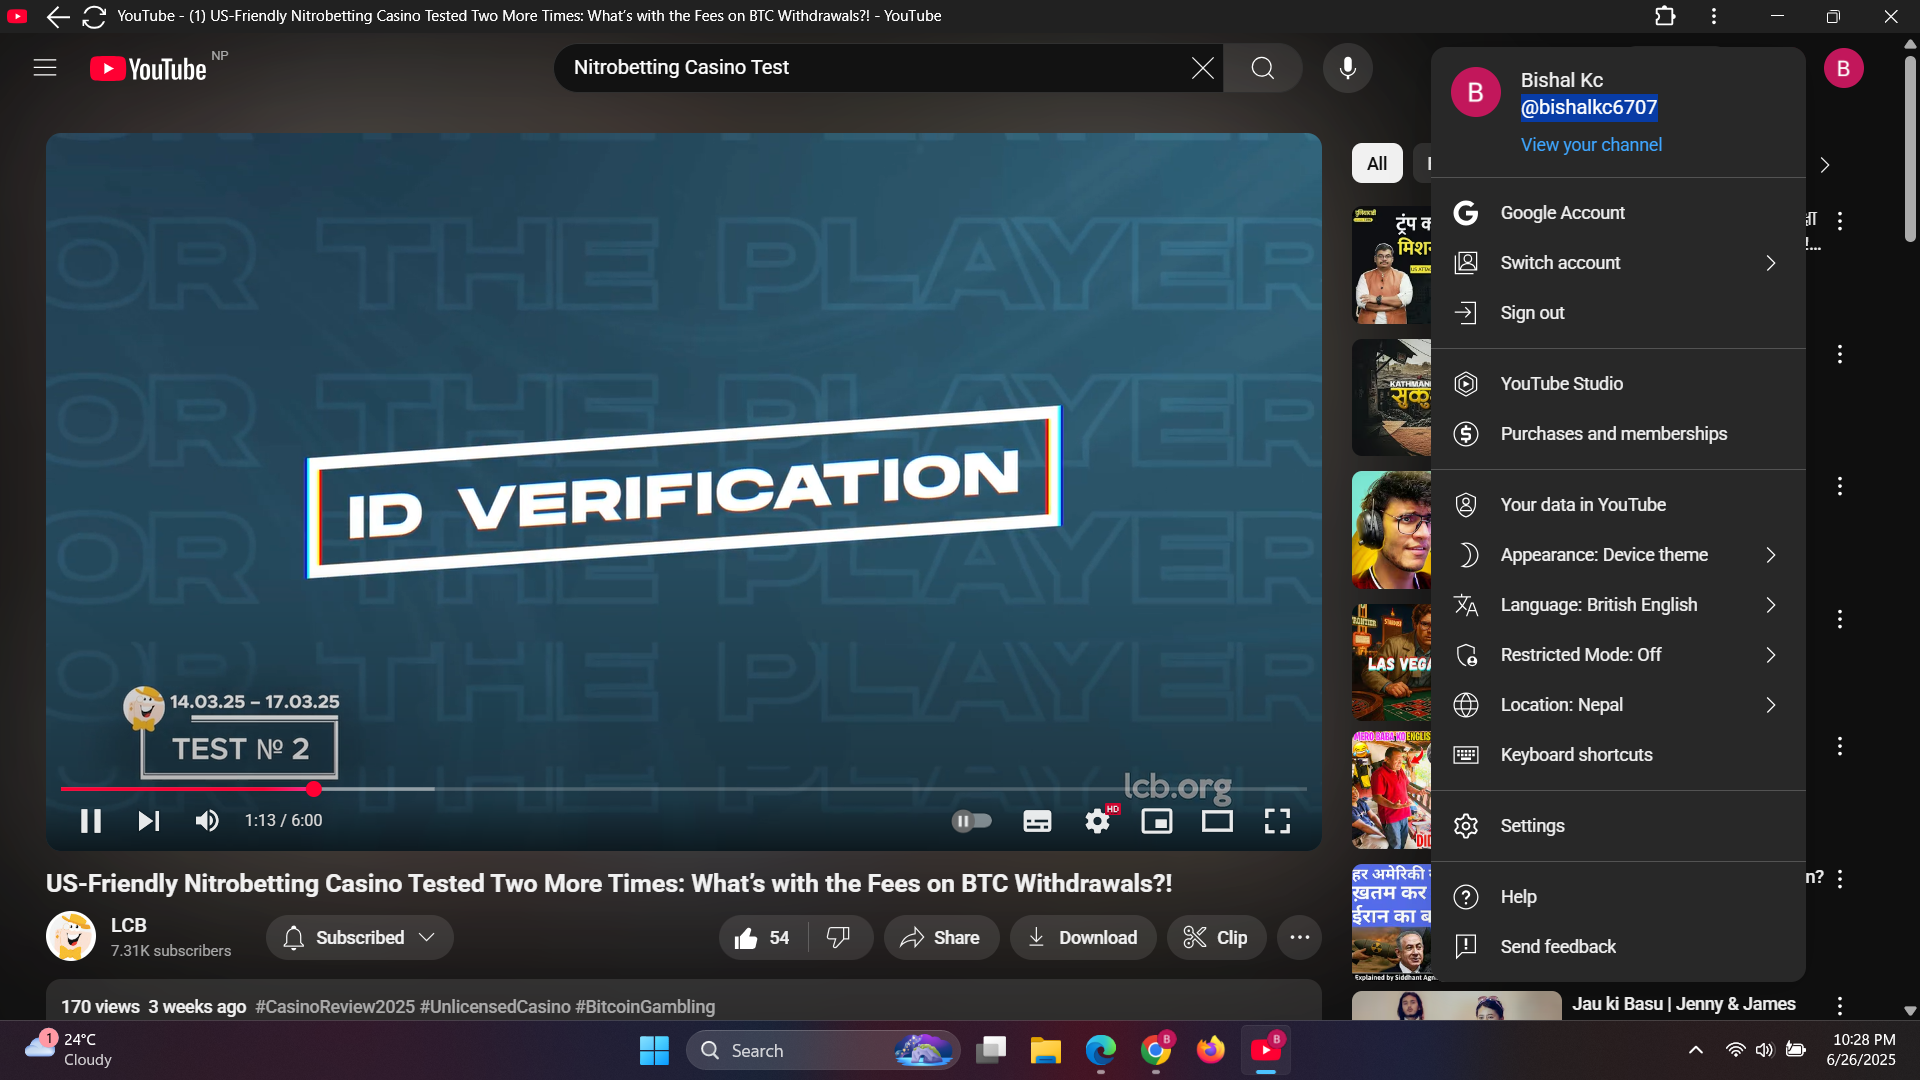
Task: Dislike the video with thumbs down
Action: click(x=838, y=938)
